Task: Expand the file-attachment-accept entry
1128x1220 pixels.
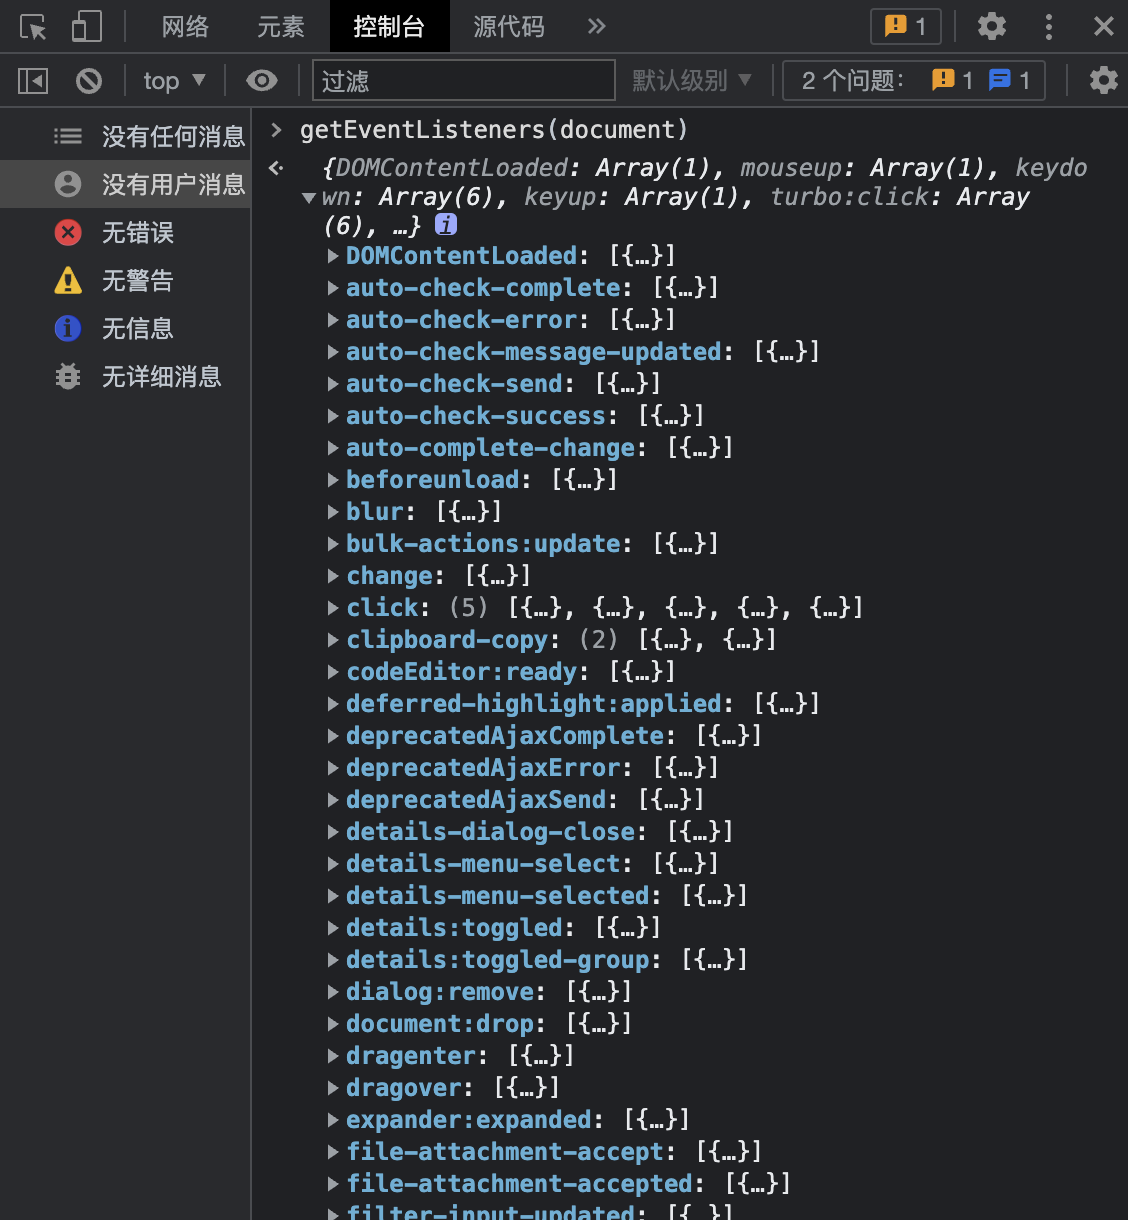Action: pyautogui.click(x=334, y=1152)
